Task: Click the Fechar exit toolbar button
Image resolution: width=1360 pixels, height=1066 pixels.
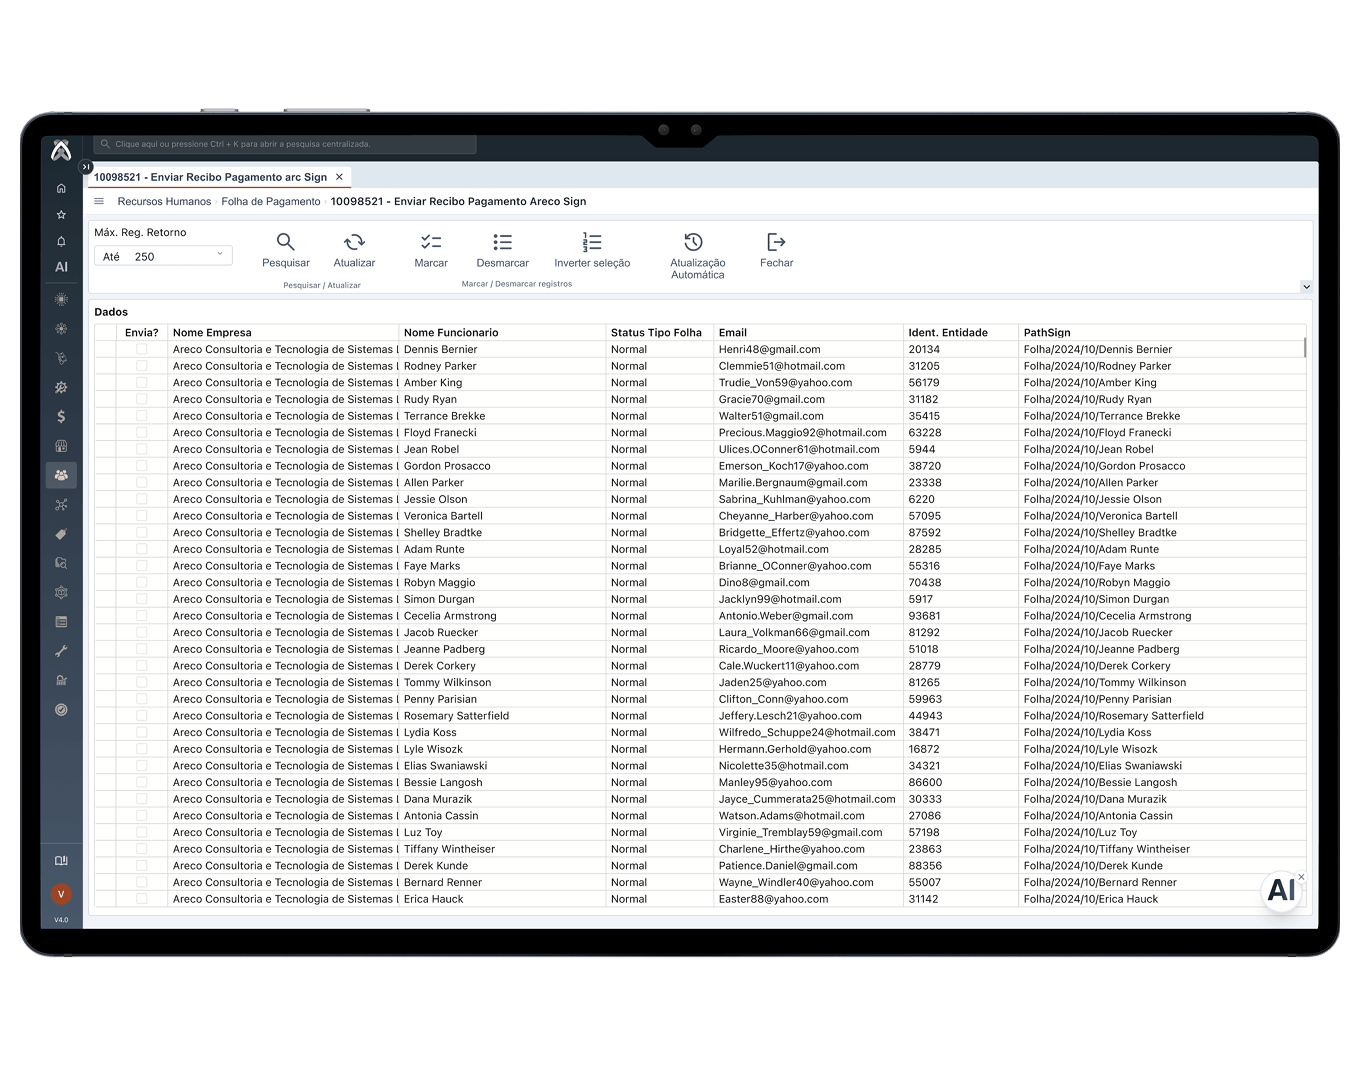Action: 776,250
